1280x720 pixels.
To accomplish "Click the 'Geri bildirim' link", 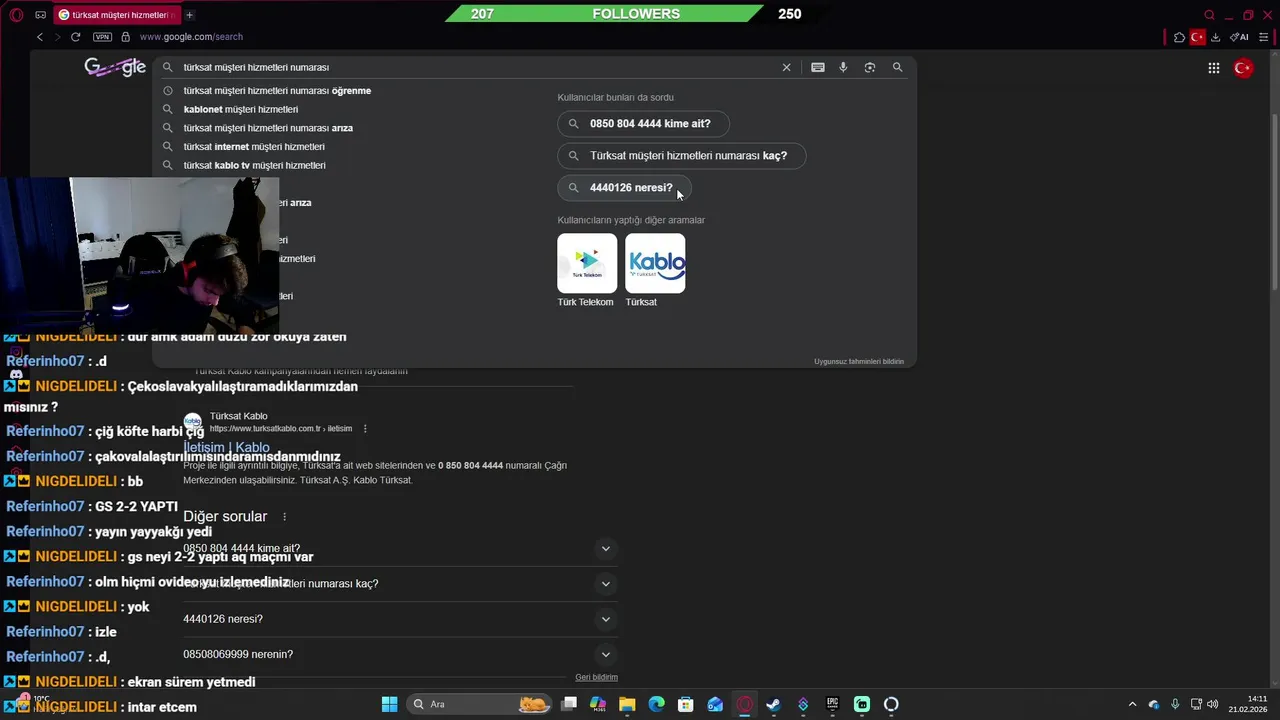I will pyautogui.click(x=596, y=678).
